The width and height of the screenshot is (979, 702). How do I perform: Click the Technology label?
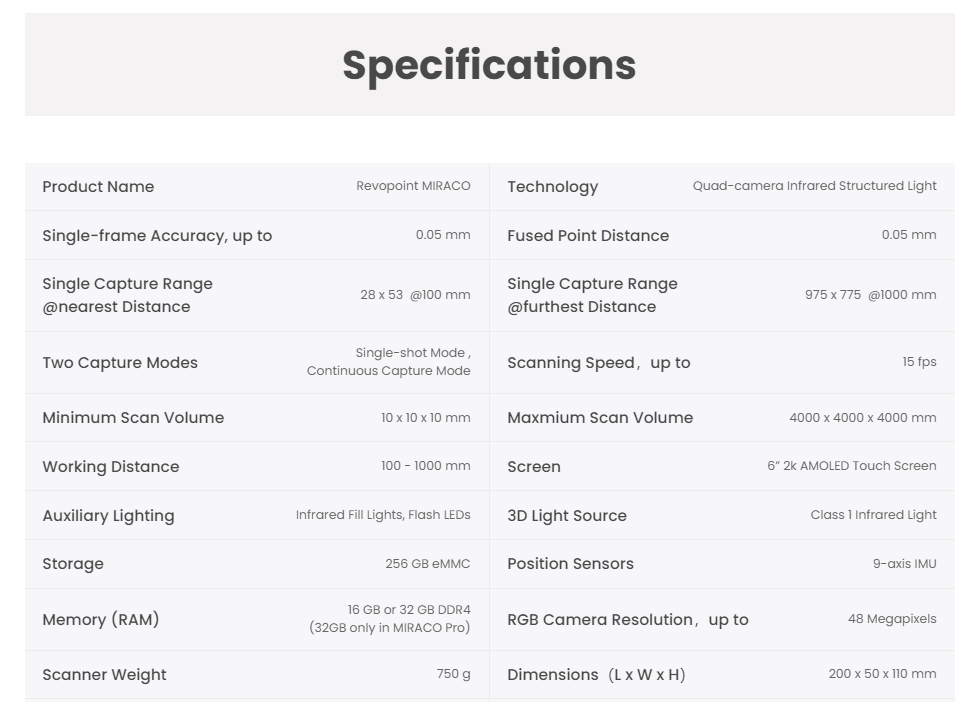pos(552,187)
